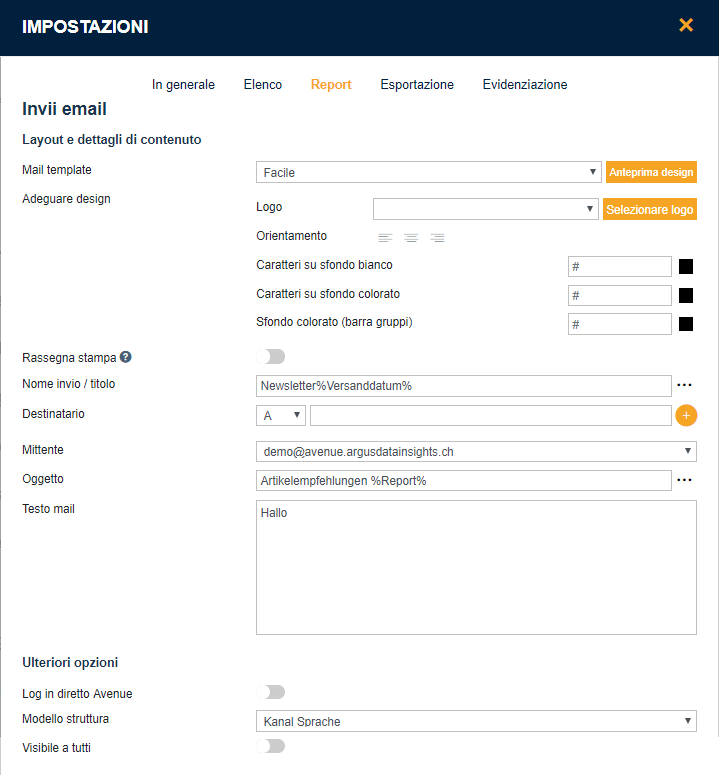Set logo orientation to right align
The height and width of the screenshot is (775, 719).
click(437, 238)
